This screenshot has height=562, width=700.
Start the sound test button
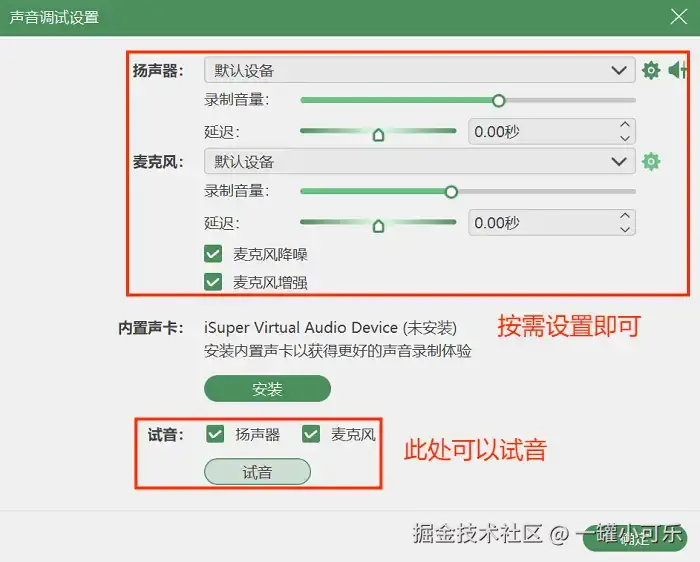pyautogui.click(x=258, y=472)
